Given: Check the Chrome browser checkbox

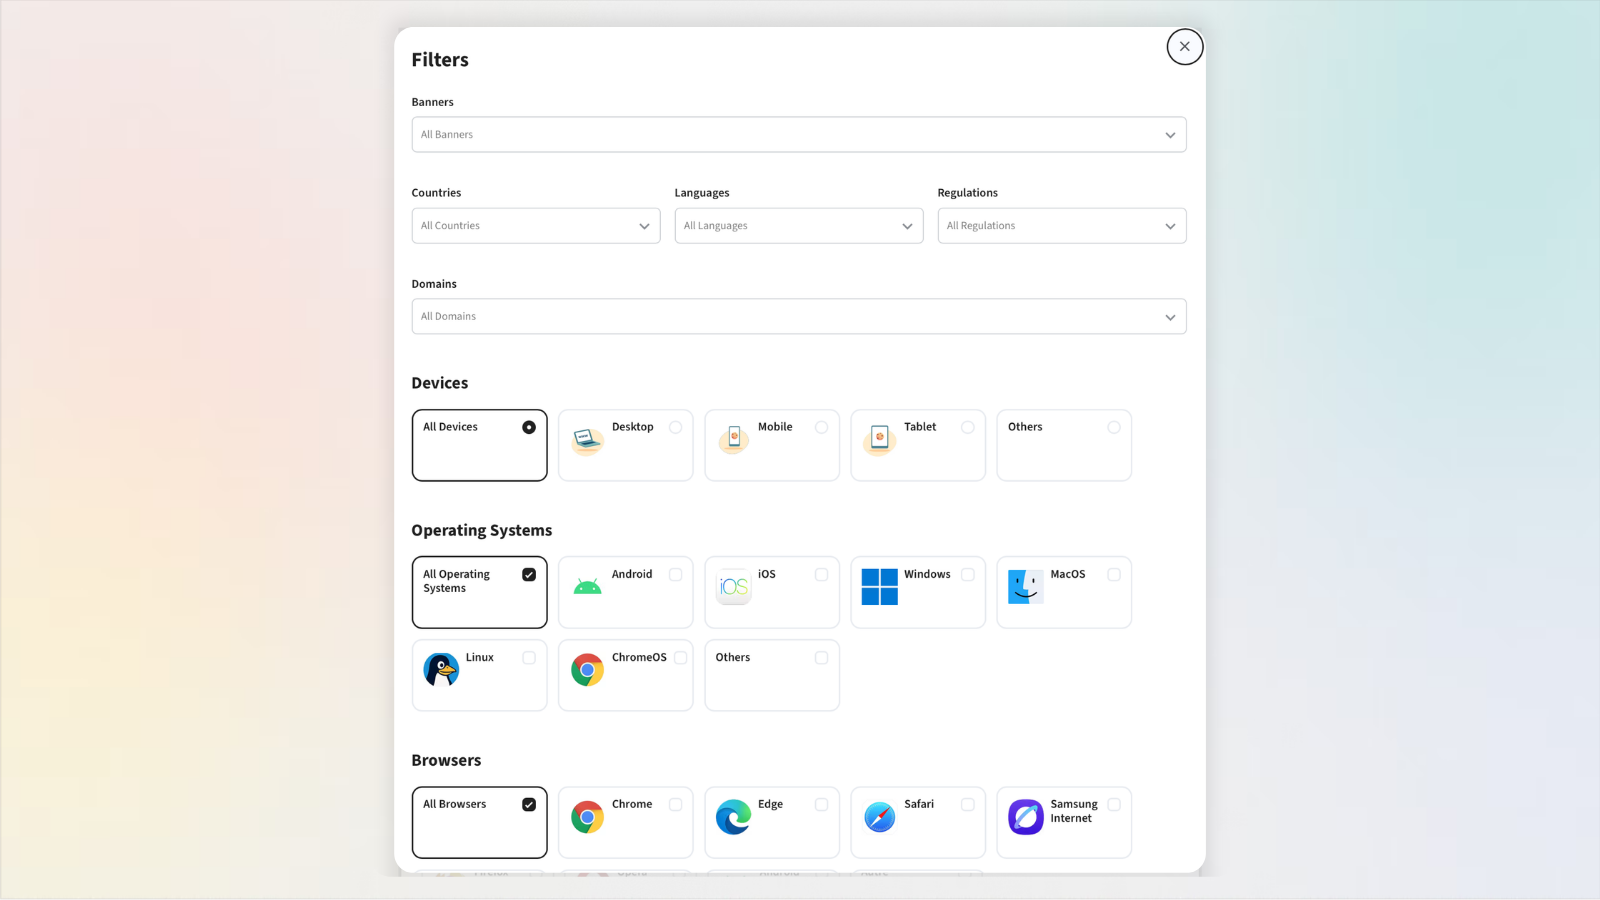Looking at the screenshot, I should (676, 805).
